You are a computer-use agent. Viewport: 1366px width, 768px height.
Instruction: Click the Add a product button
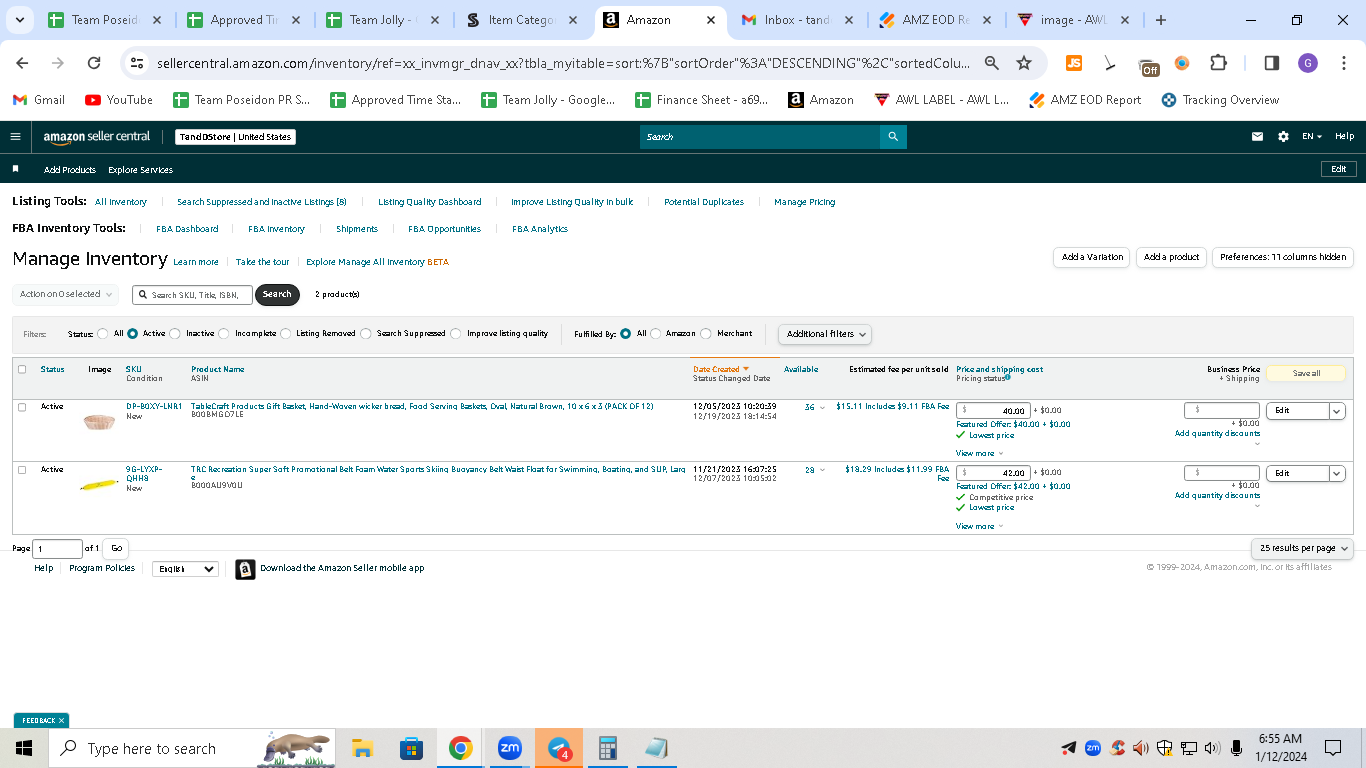coord(1171,257)
